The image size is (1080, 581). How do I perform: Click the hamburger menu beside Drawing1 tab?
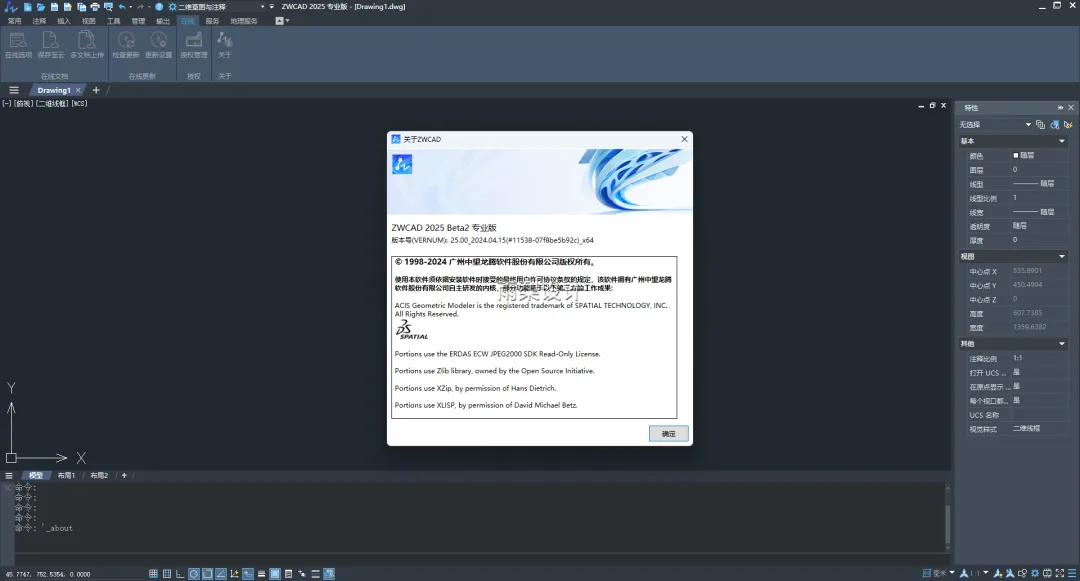click(x=14, y=90)
